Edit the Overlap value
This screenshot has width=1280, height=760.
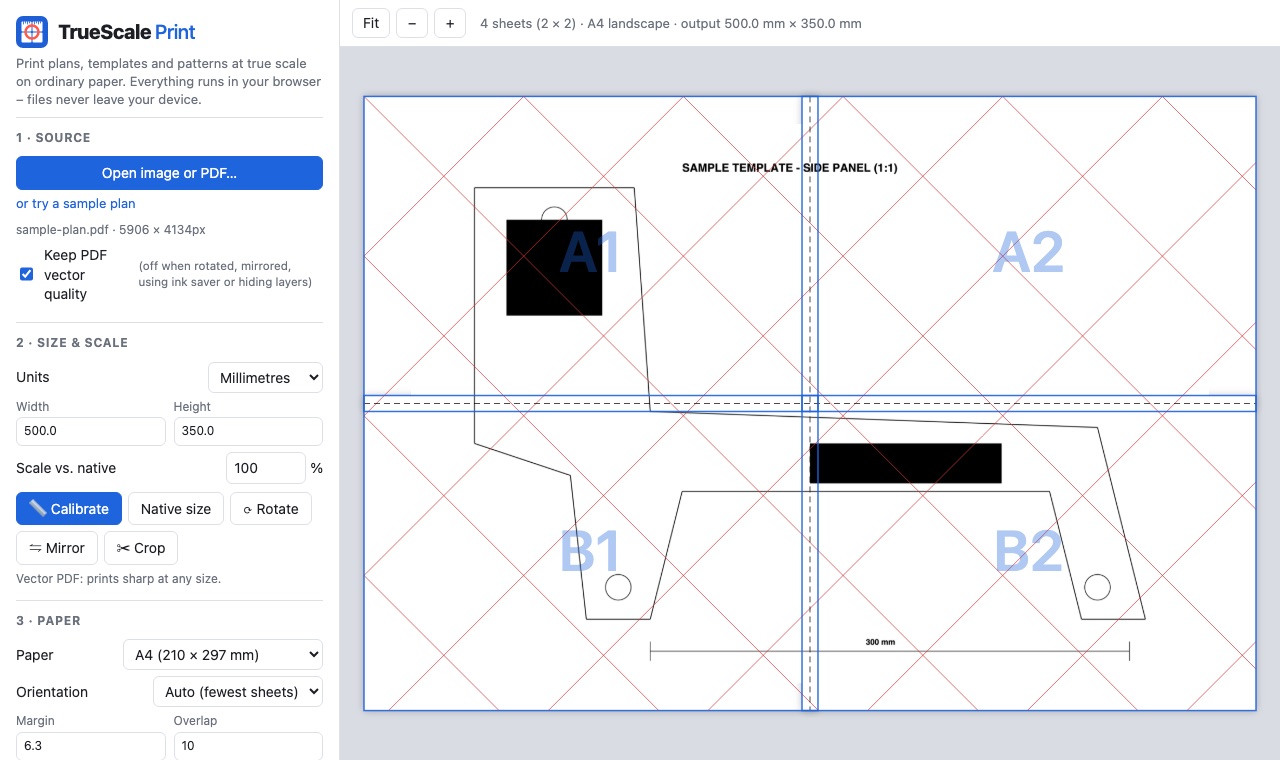pyautogui.click(x=248, y=746)
